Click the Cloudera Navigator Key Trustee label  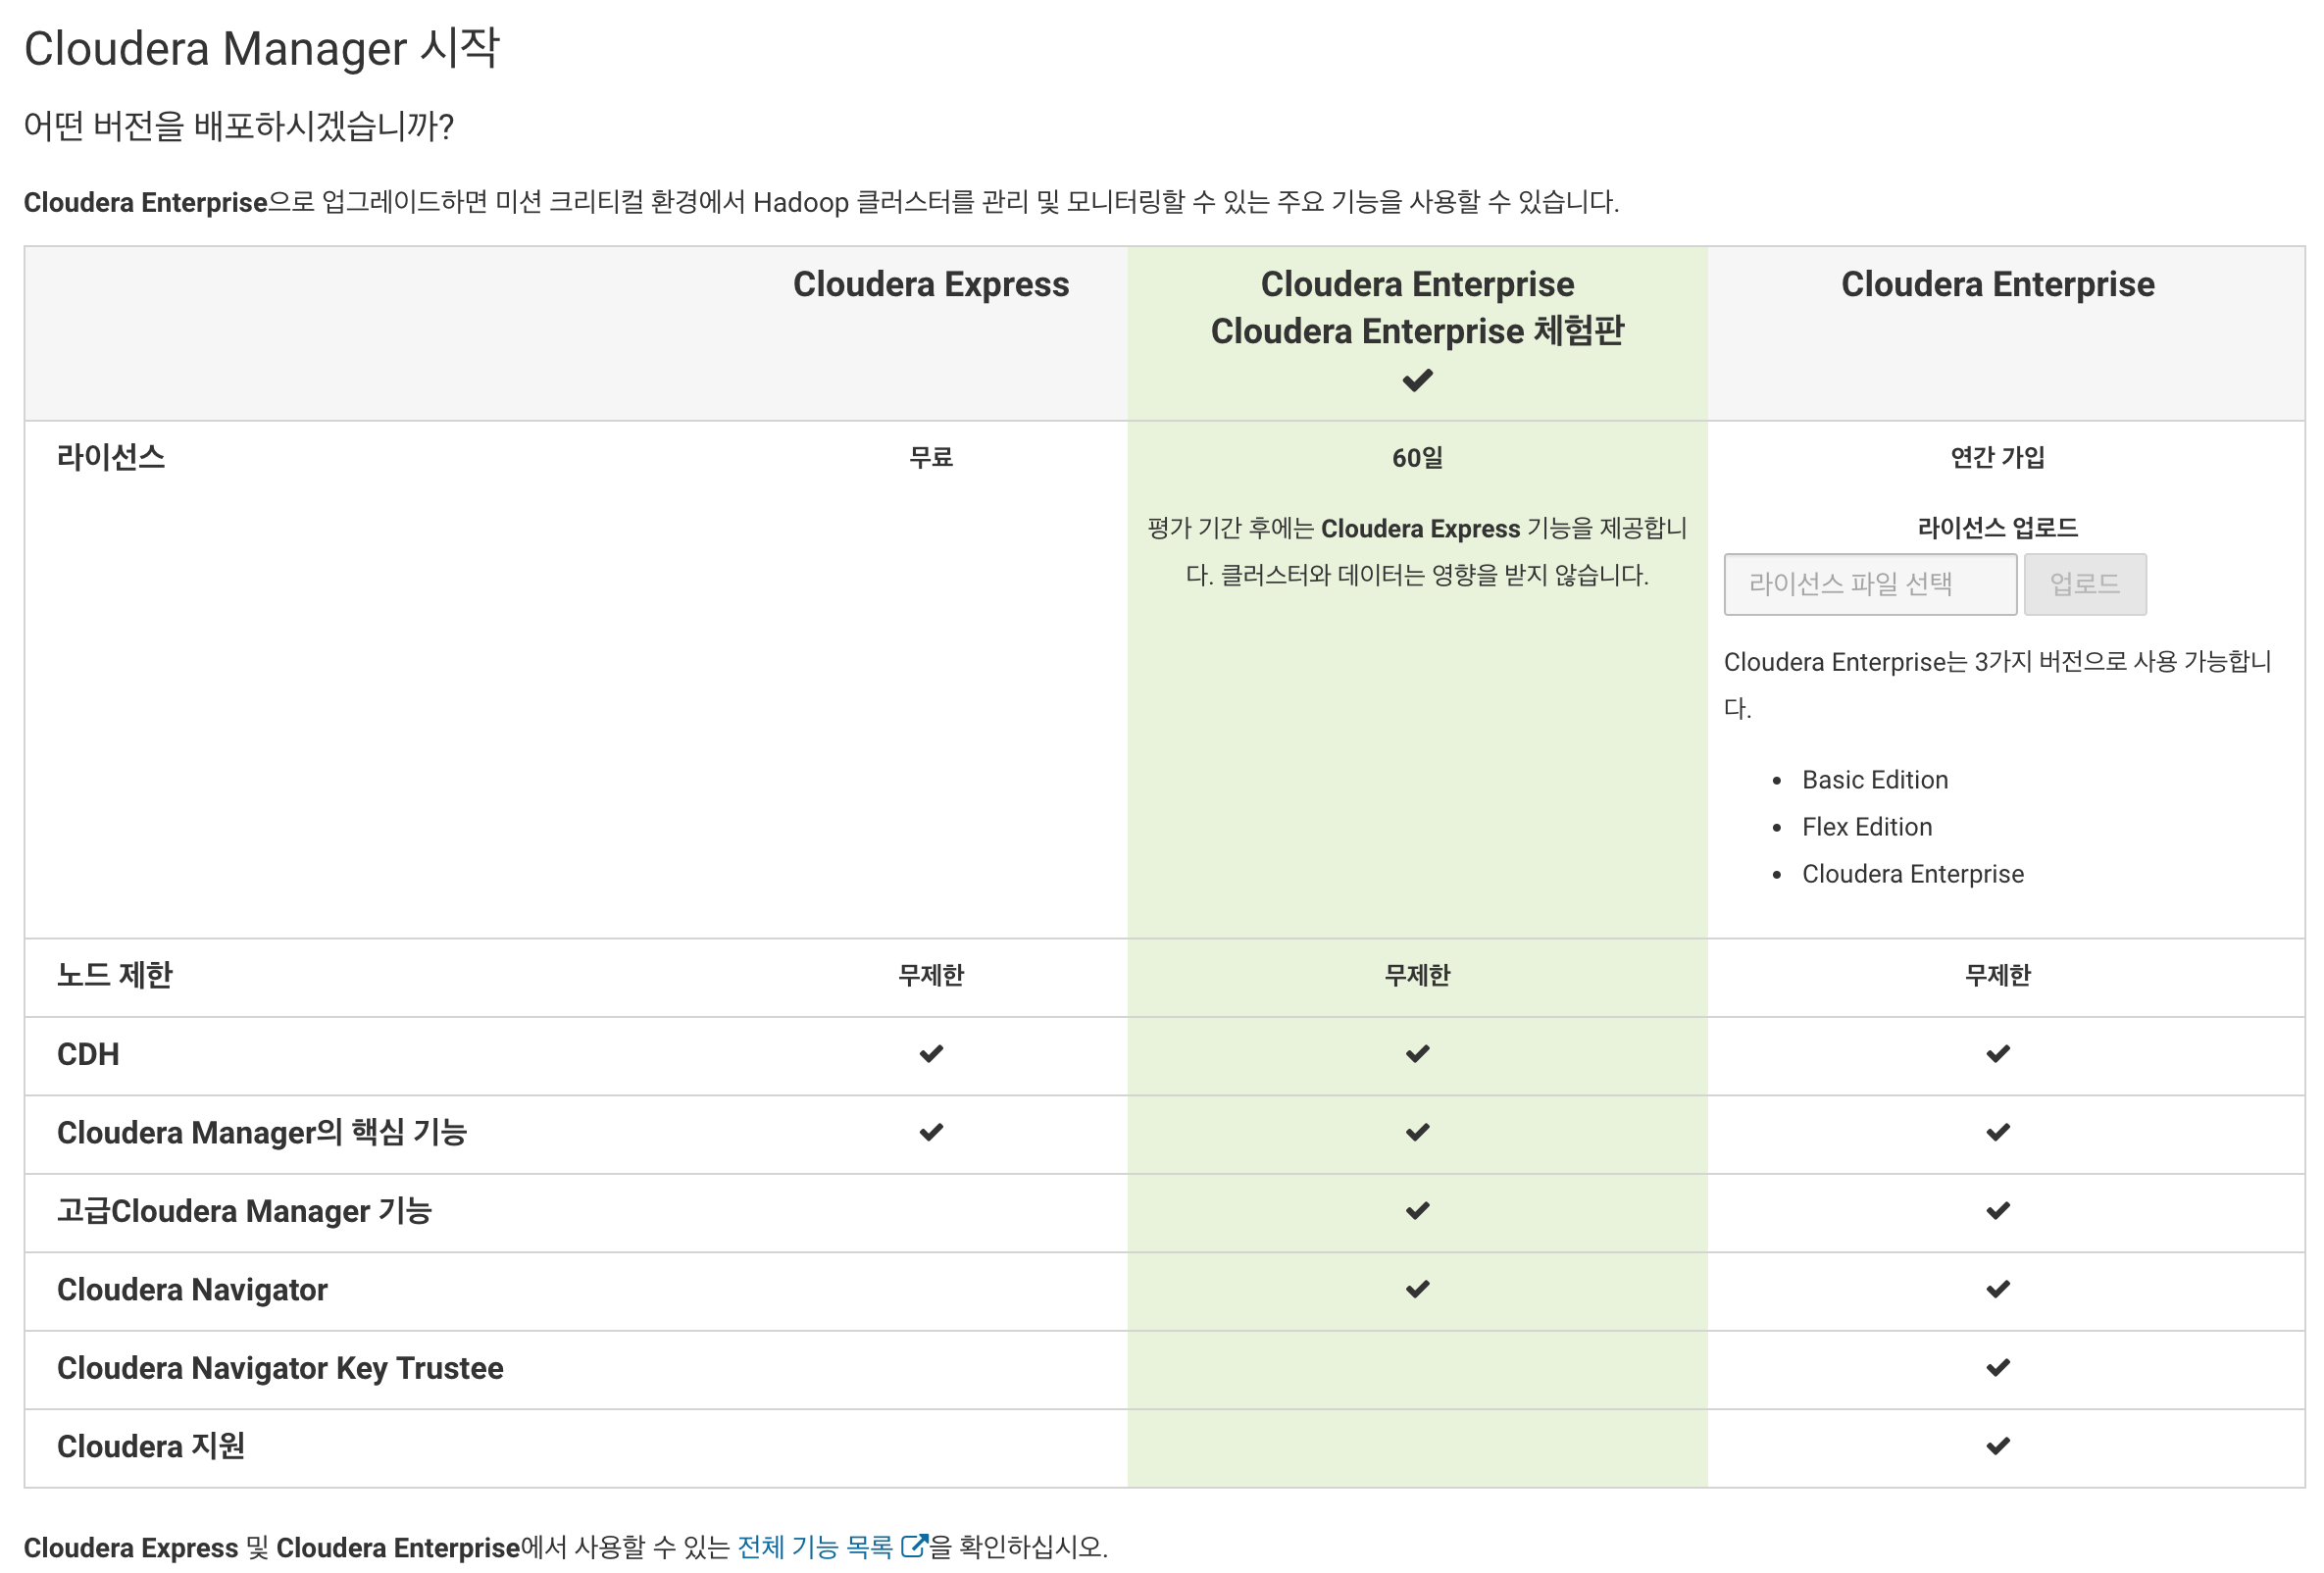click(x=280, y=1368)
